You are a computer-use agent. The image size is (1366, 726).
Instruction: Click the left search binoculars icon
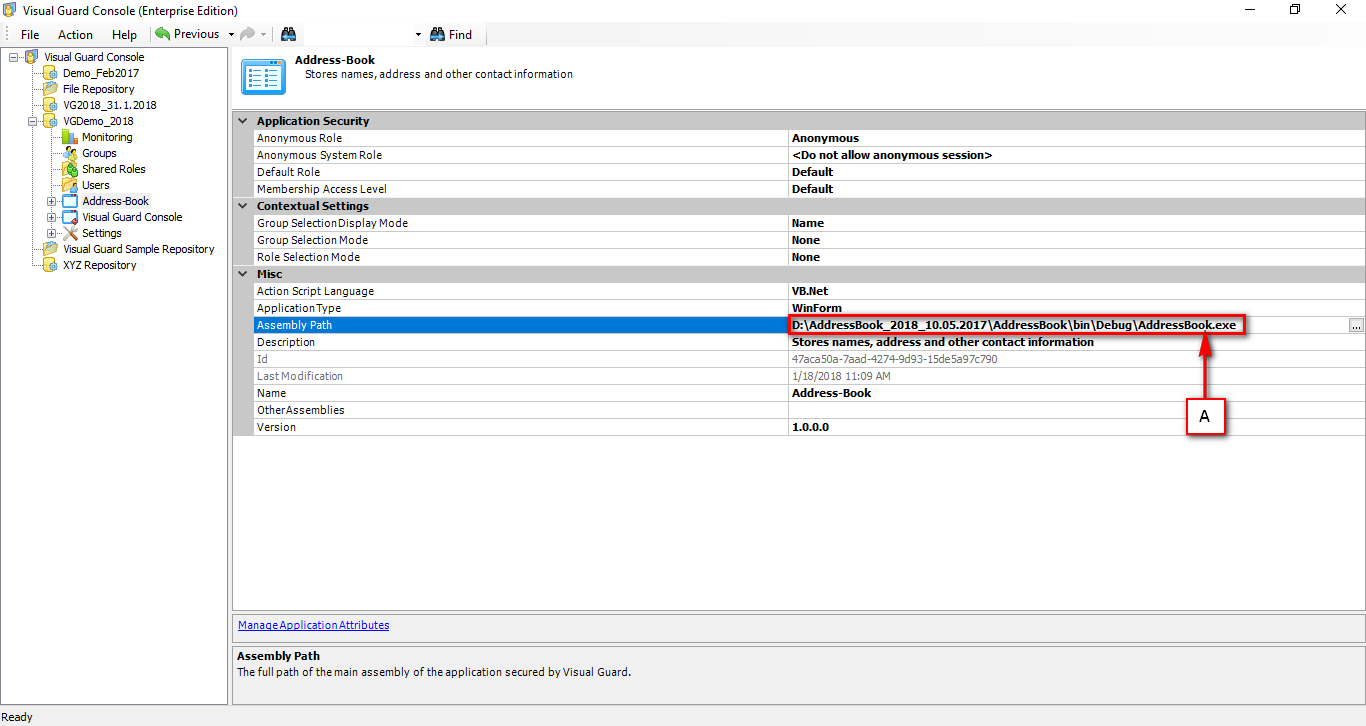(x=288, y=34)
